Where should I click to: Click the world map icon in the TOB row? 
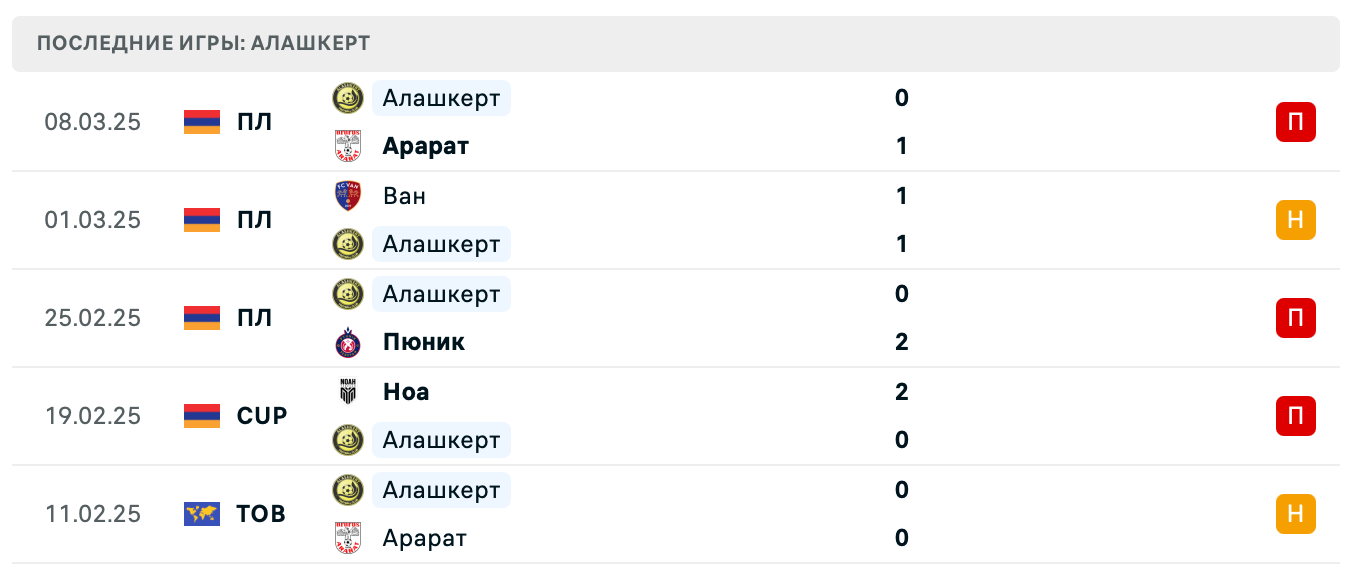[201, 514]
